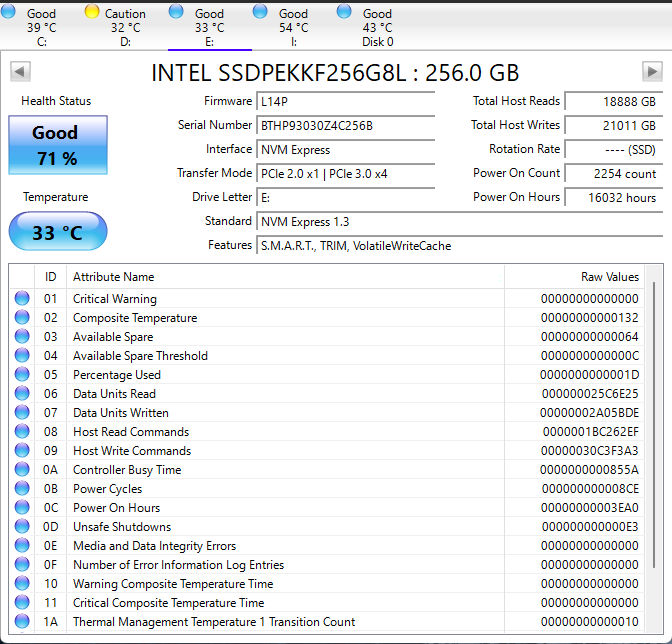
Task: Click status icon of Available Spare row 03
Action: point(22,336)
